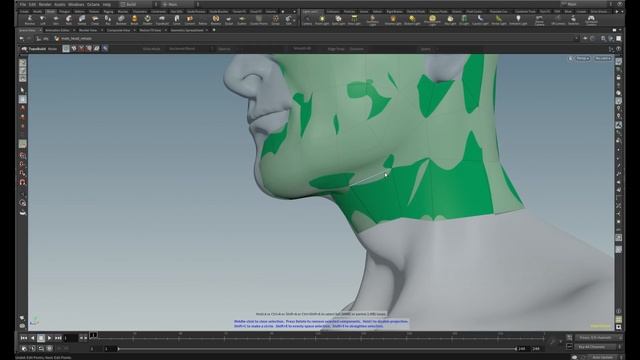The image size is (640, 360).
Task: Select the Rails shelf tool
Action: click(x=69, y=20)
